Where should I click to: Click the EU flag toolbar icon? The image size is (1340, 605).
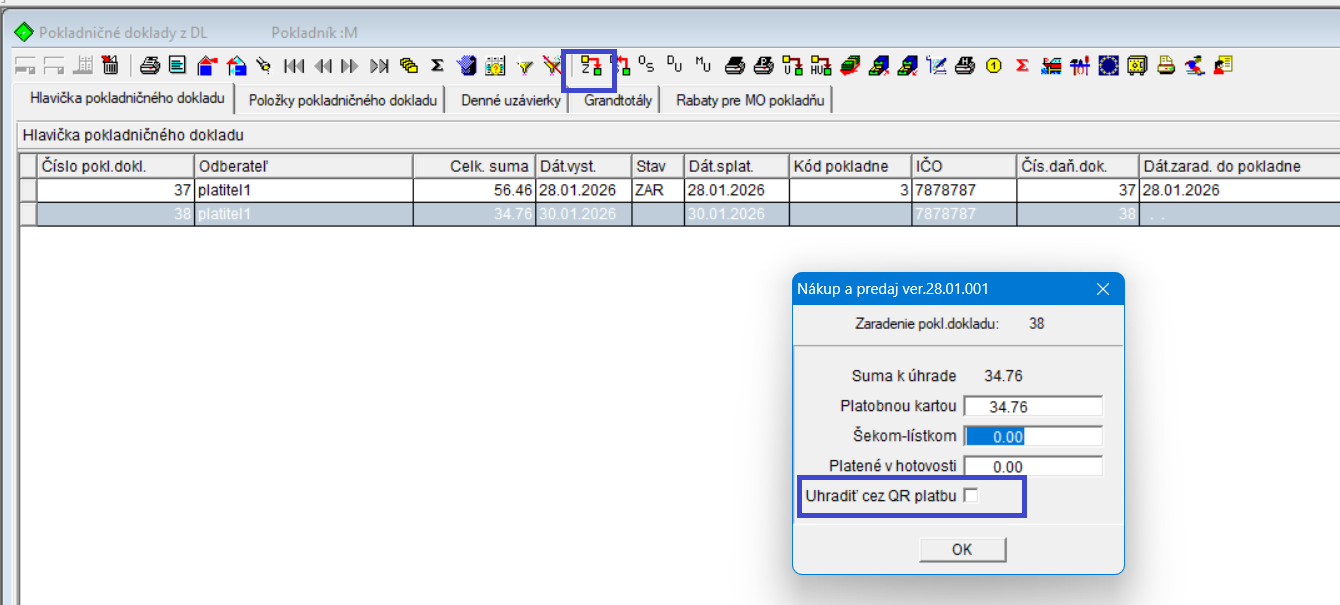1107,66
